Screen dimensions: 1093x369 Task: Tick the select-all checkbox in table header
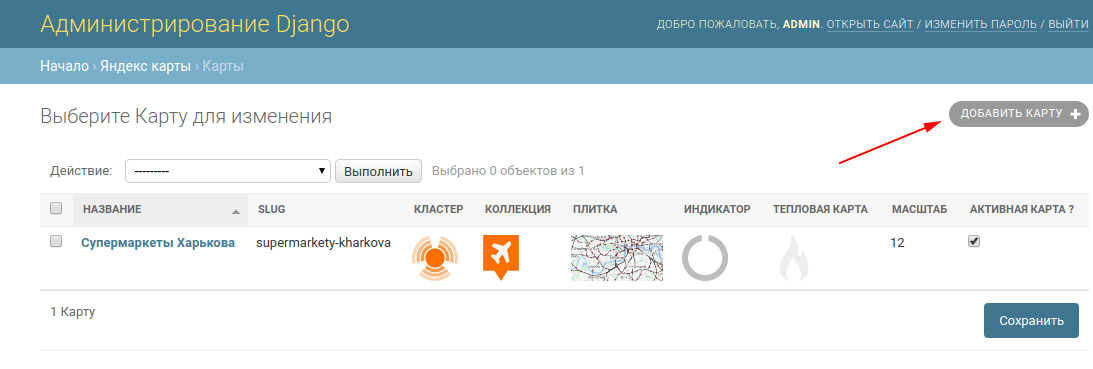[56, 208]
